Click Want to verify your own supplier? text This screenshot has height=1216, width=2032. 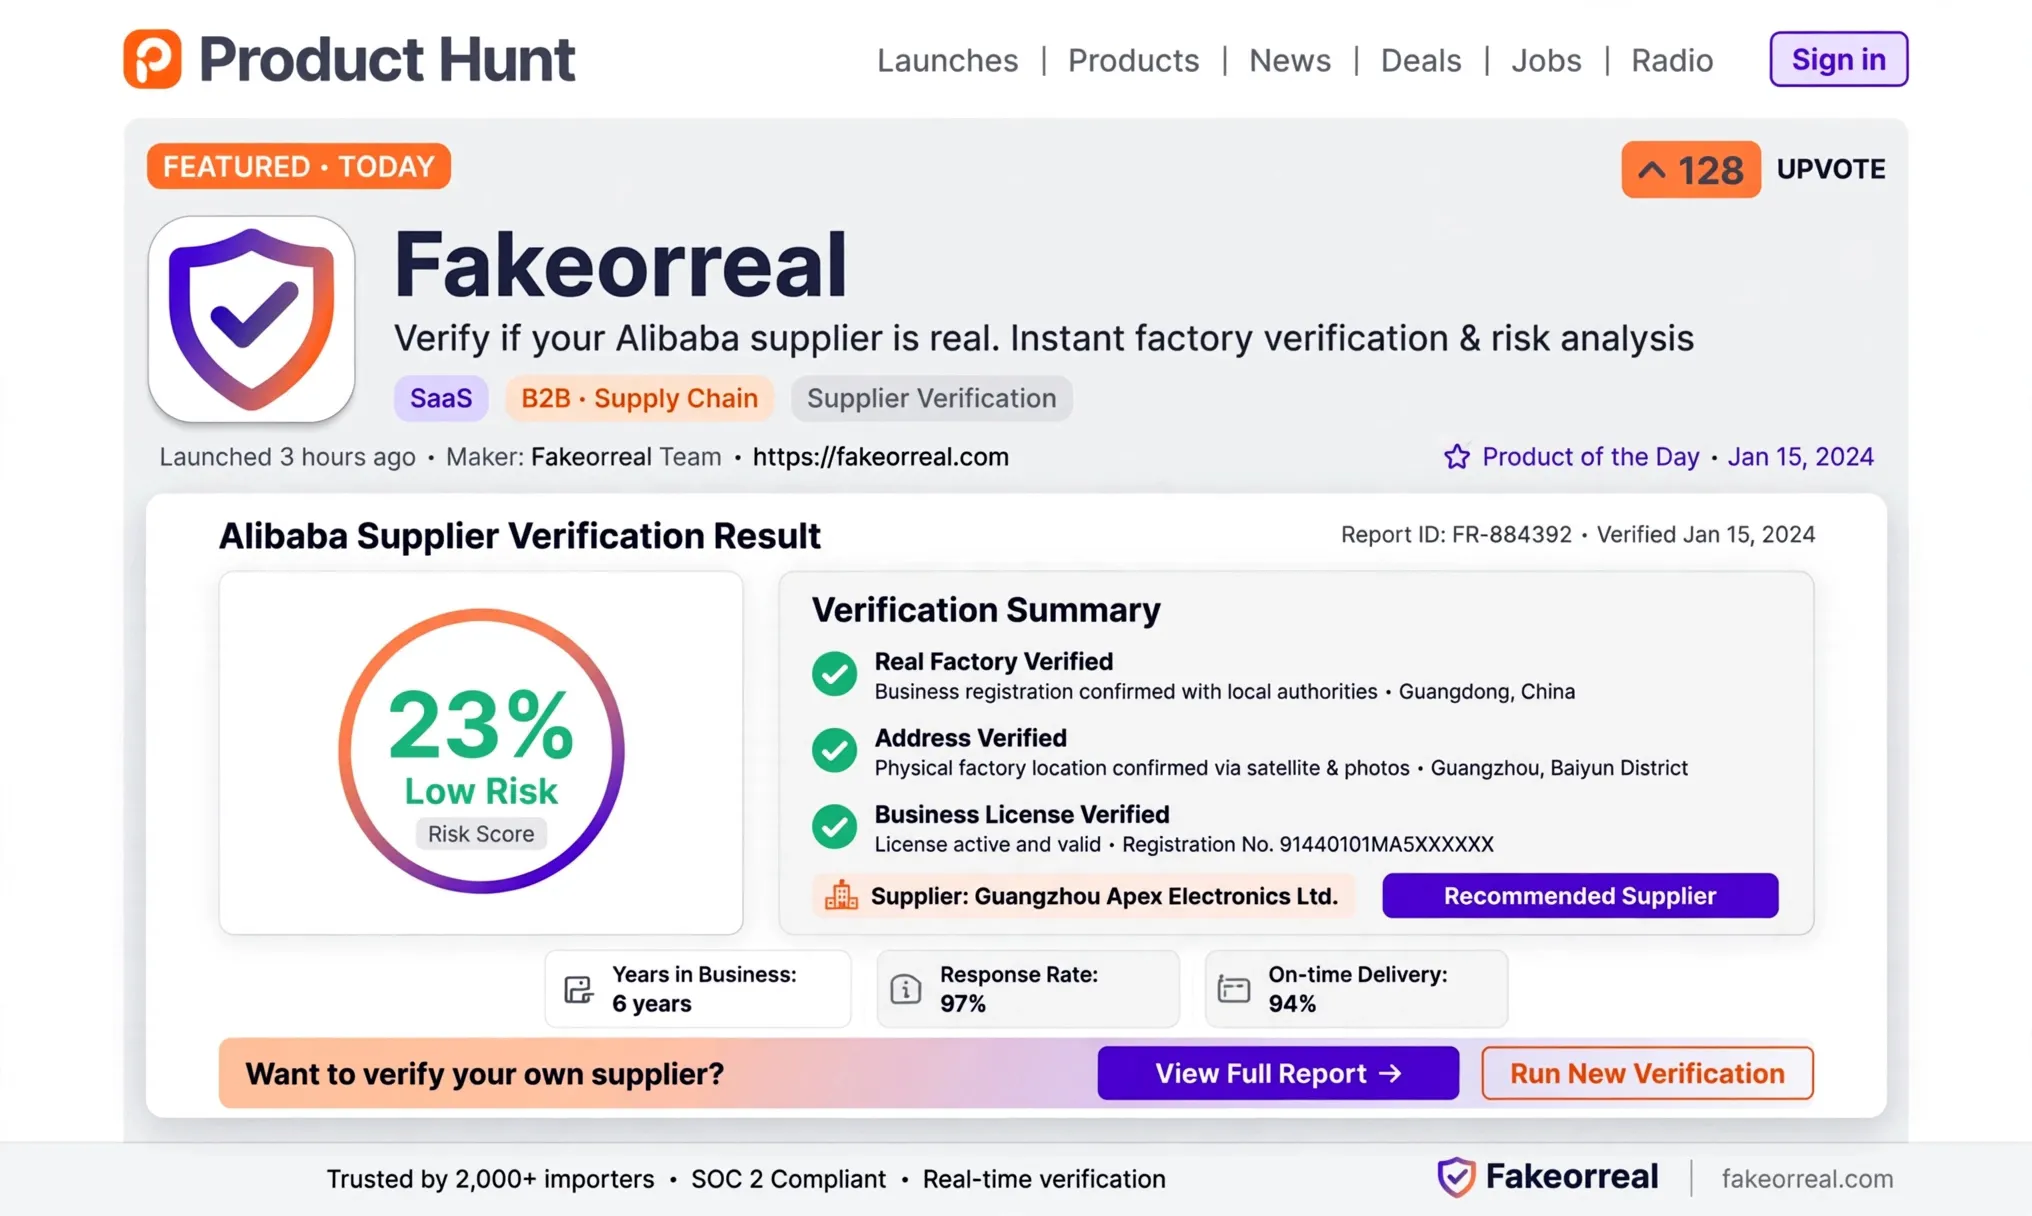click(484, 1074)
